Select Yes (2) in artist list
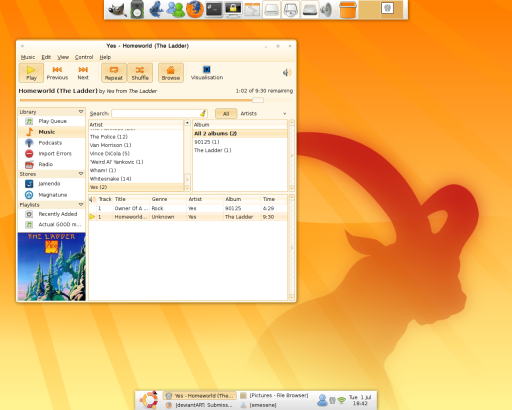This screenshot has width=512, height=410. 136,187
